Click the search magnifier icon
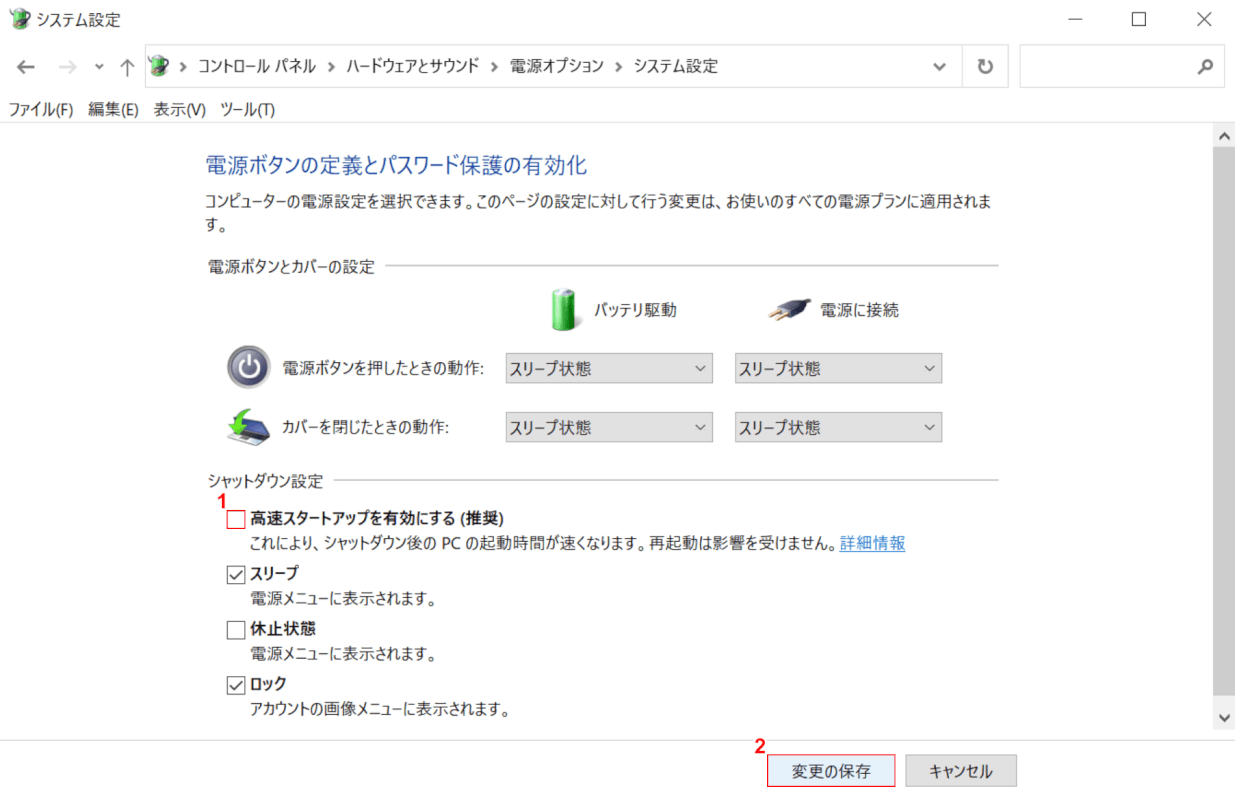1235x800 pixels. click(x=1204, y=66)
